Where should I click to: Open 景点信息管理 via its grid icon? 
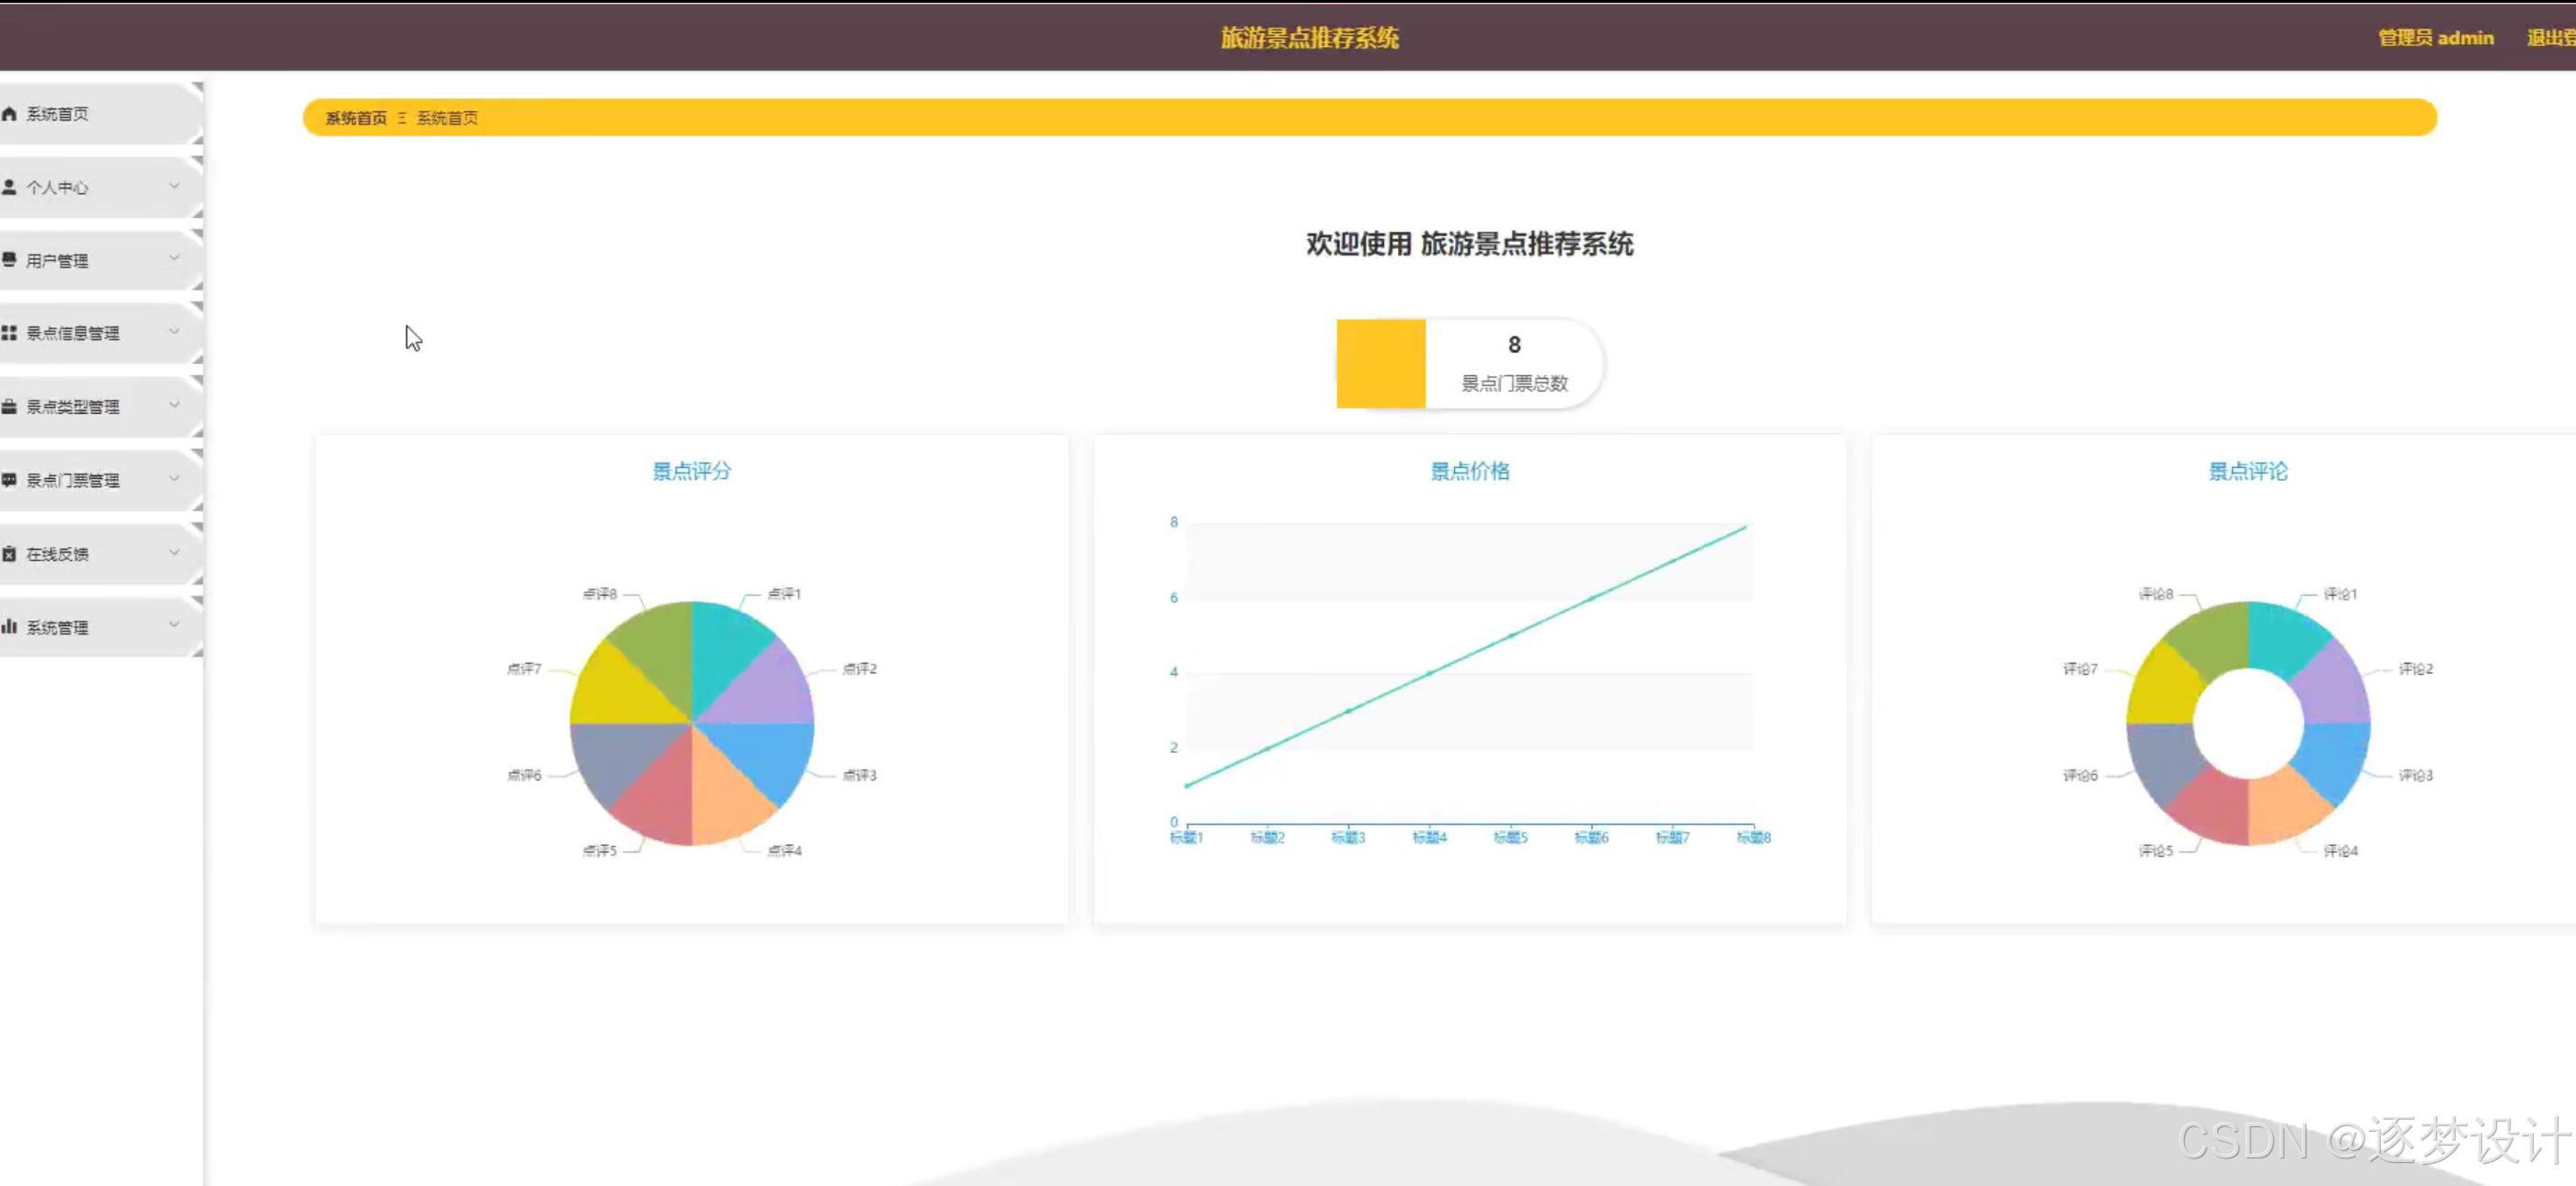[9, 333]
